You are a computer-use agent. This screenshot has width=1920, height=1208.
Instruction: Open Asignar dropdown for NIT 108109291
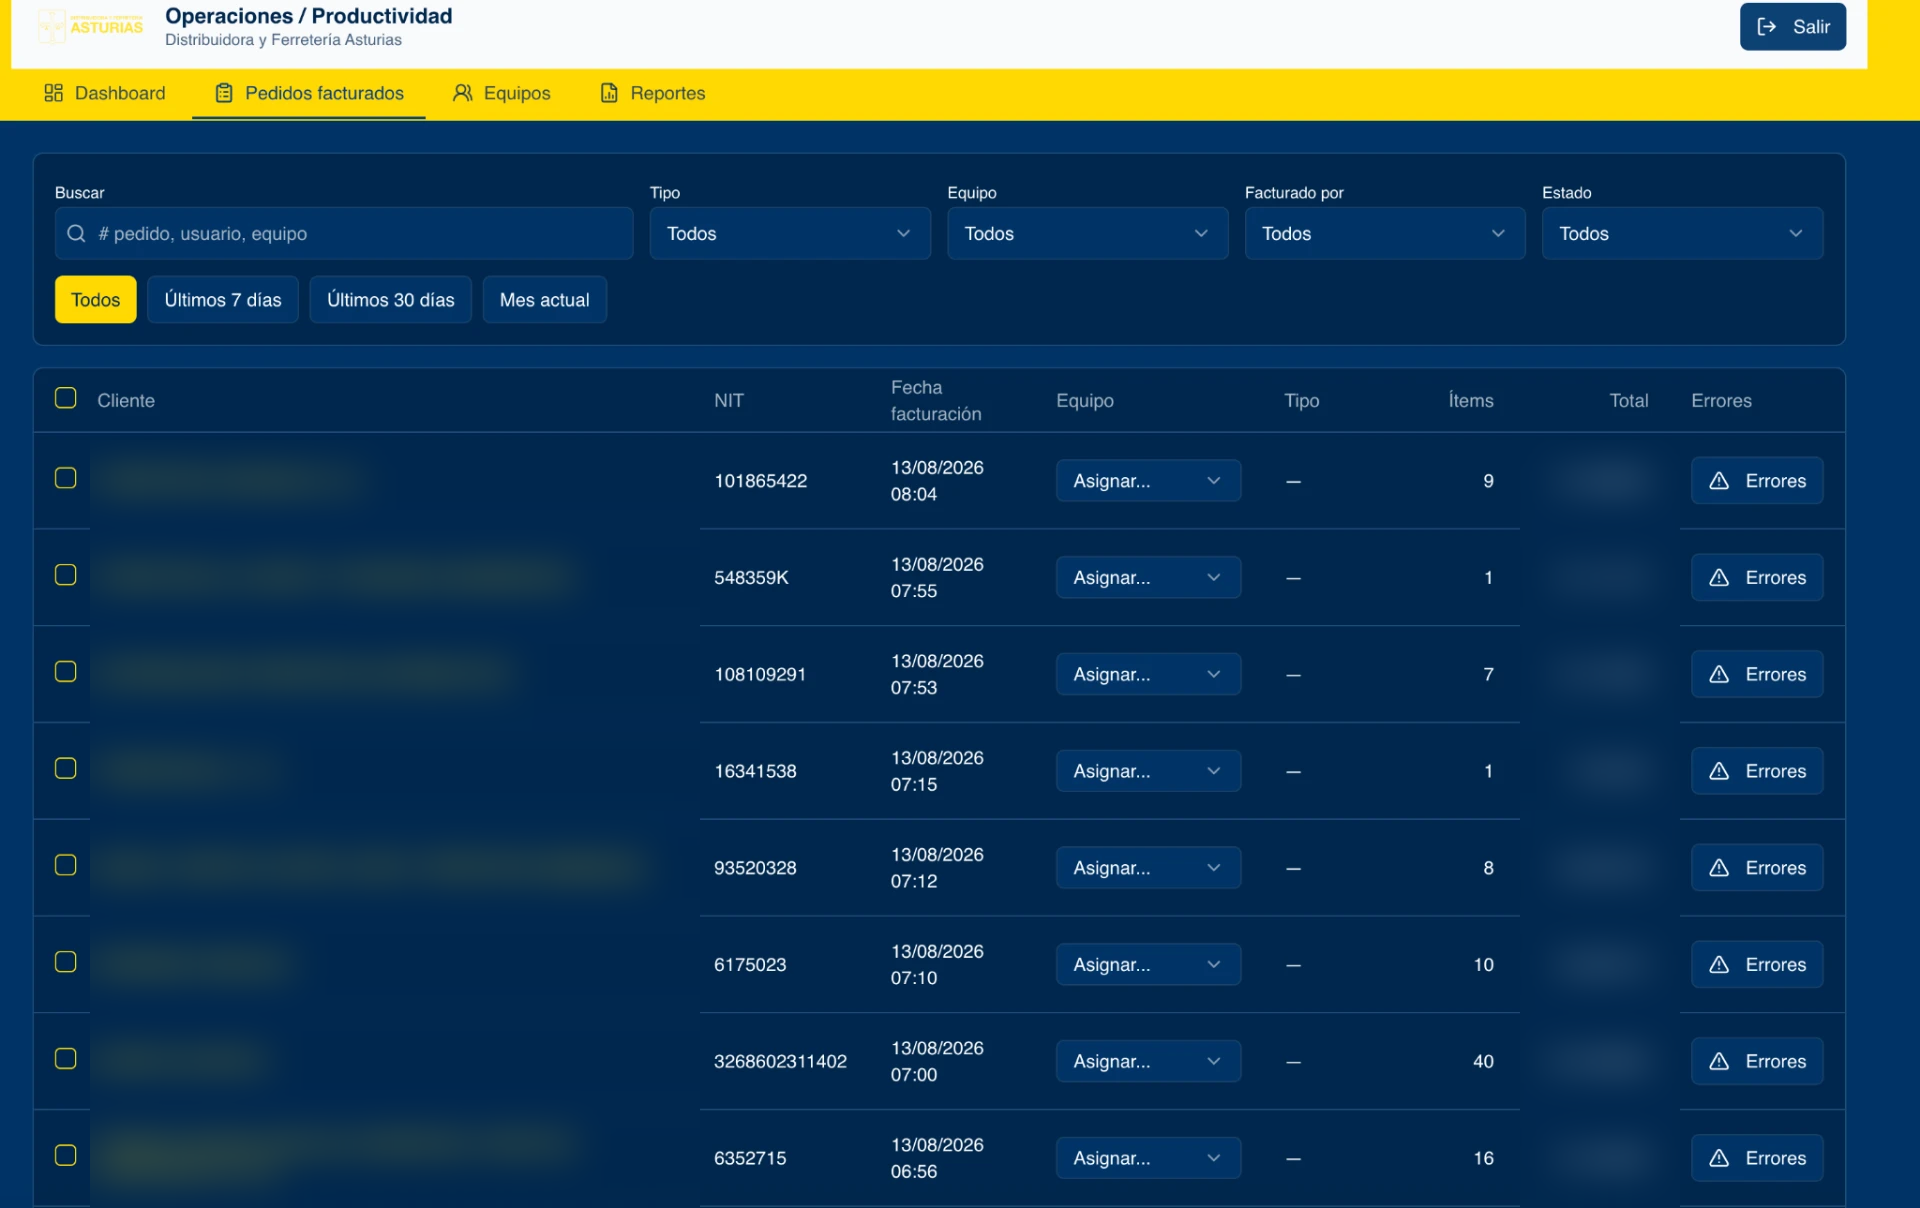(1148, 675)
